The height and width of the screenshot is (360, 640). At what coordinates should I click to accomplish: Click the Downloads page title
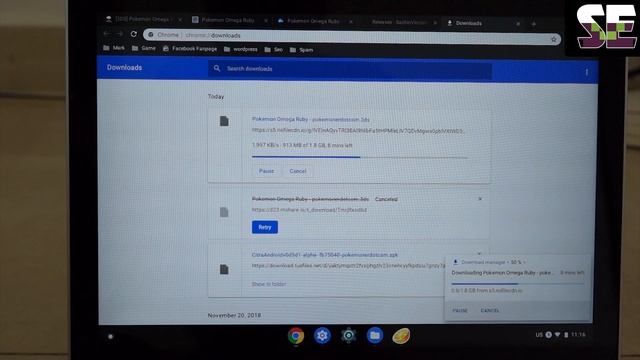[124, 67]
